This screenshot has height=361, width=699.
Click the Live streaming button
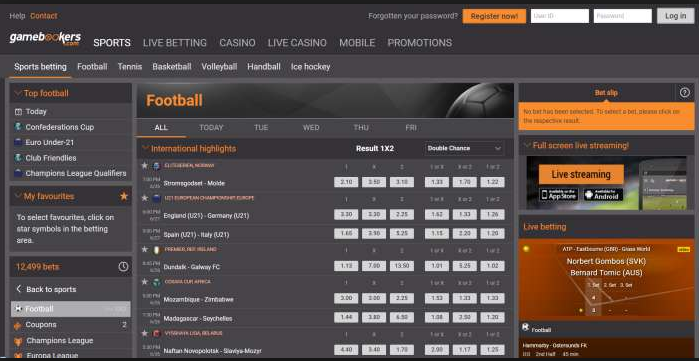[581, 174]
